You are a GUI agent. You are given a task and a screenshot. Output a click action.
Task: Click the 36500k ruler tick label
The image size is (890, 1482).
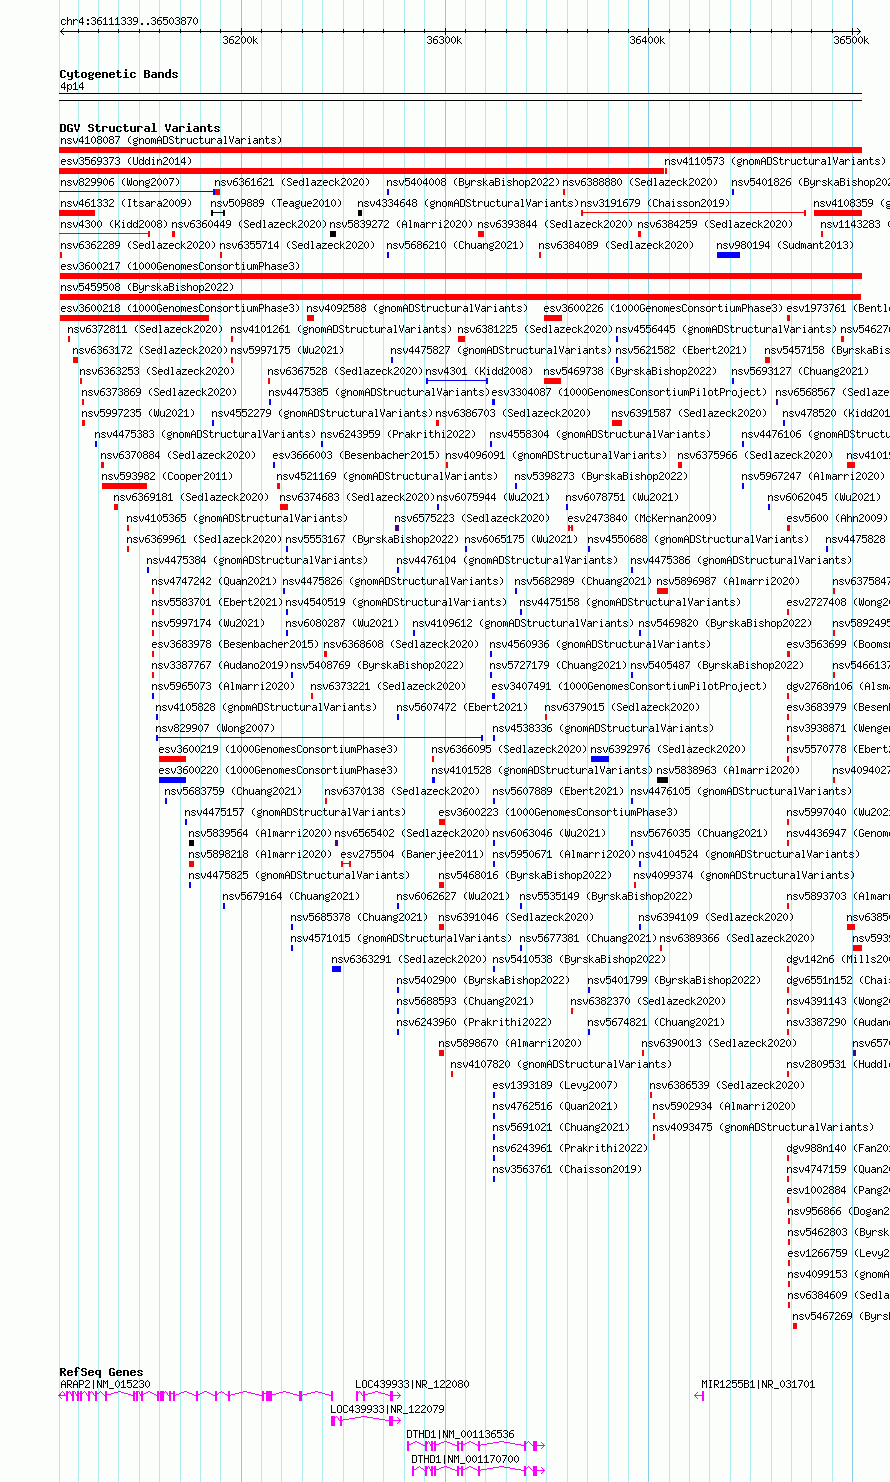(851, 40)
